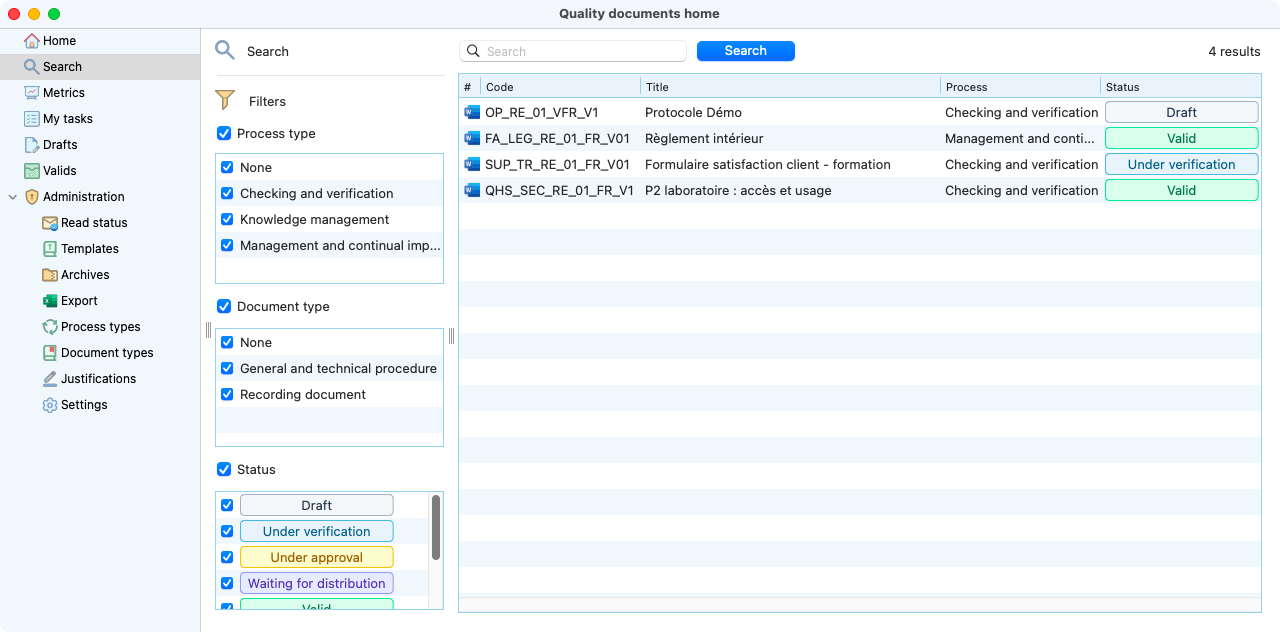Select Formulaire satisfaction client - formation title
This screenshot has width=1280, height=632.
coord(790,165)
